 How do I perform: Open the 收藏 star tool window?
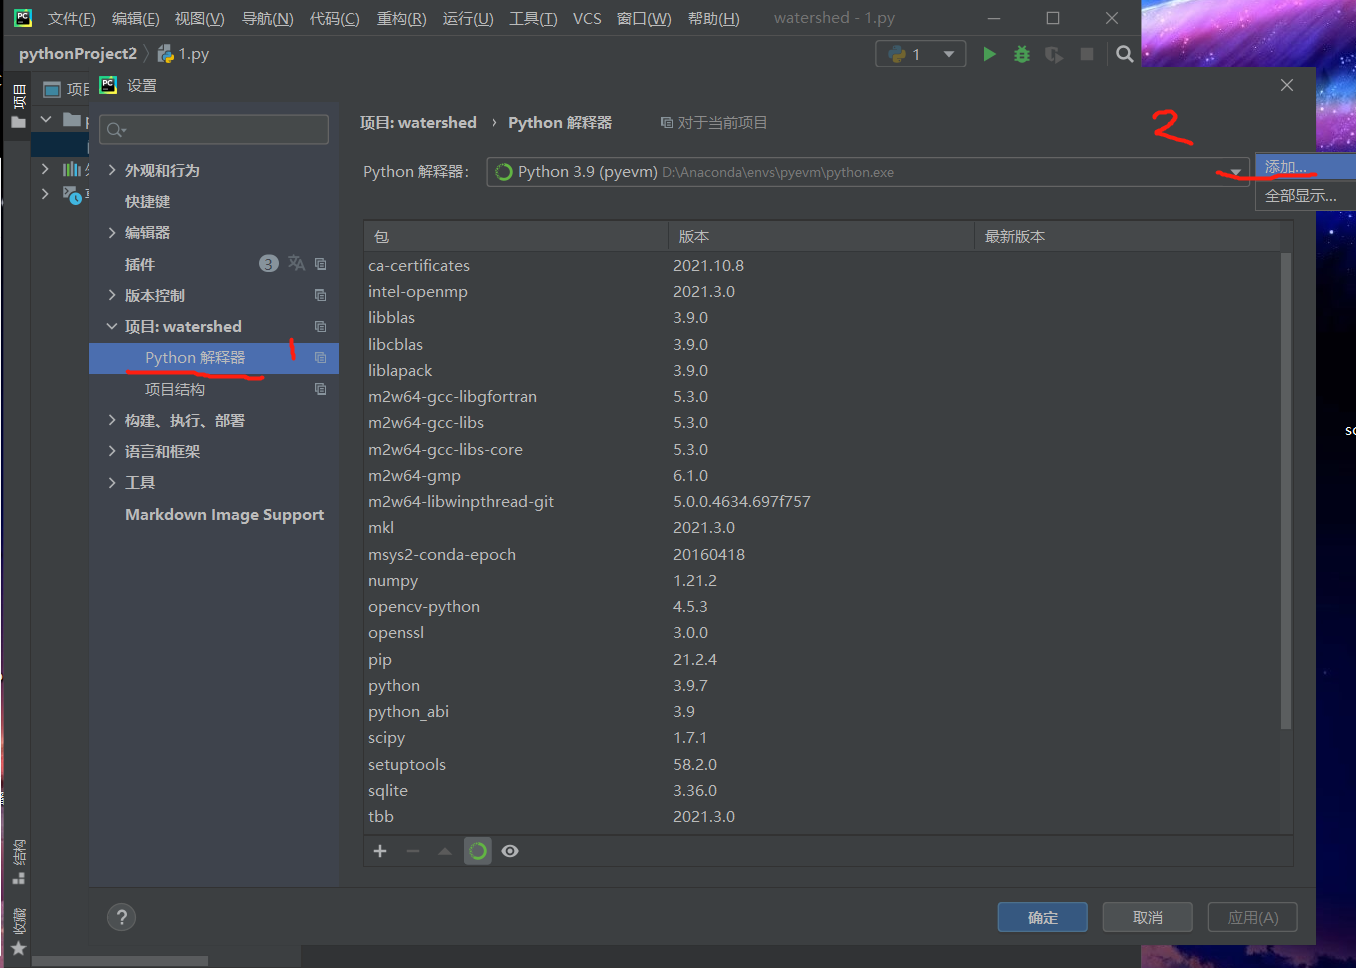coord(18,931)
